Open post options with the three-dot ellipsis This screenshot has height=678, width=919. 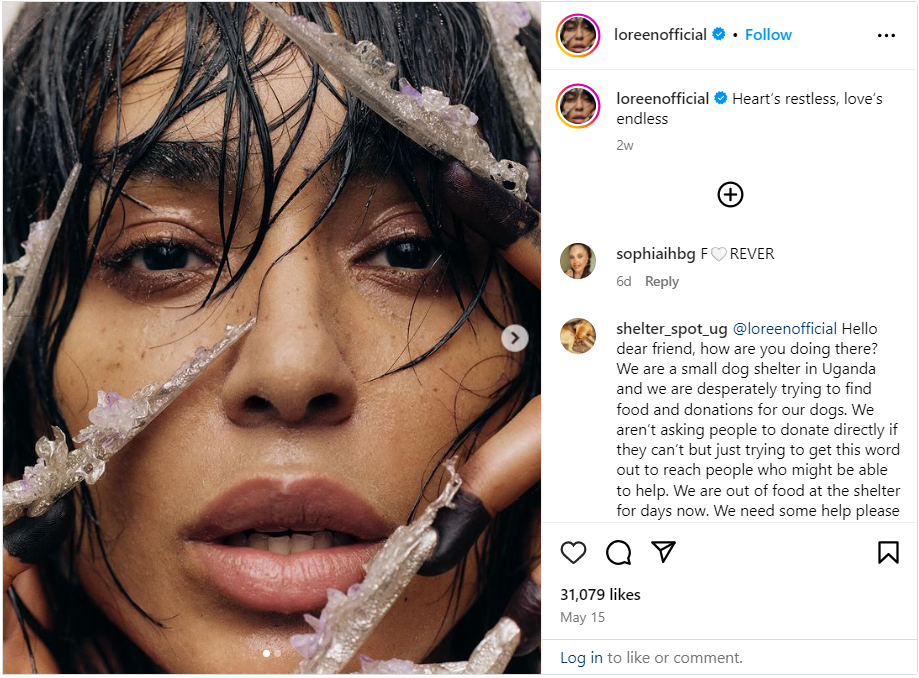(x=886, y=34)
